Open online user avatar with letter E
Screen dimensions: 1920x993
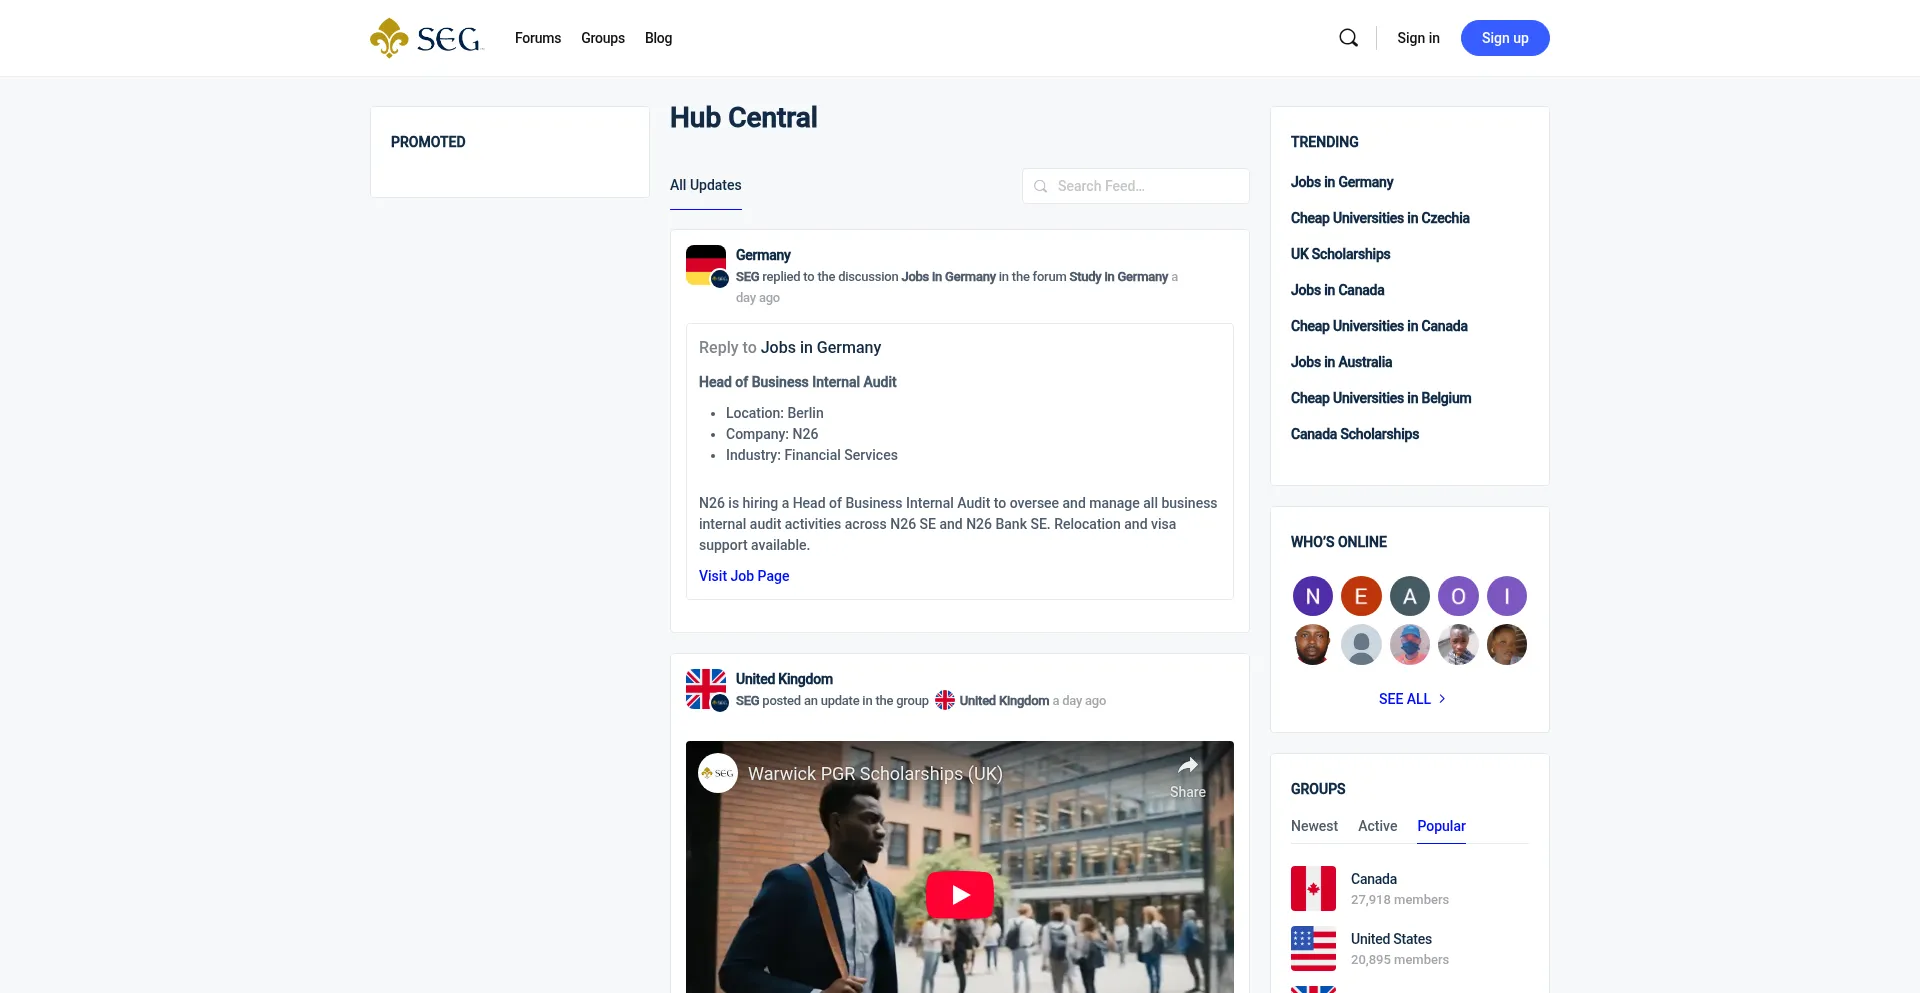click(1360, 597)
